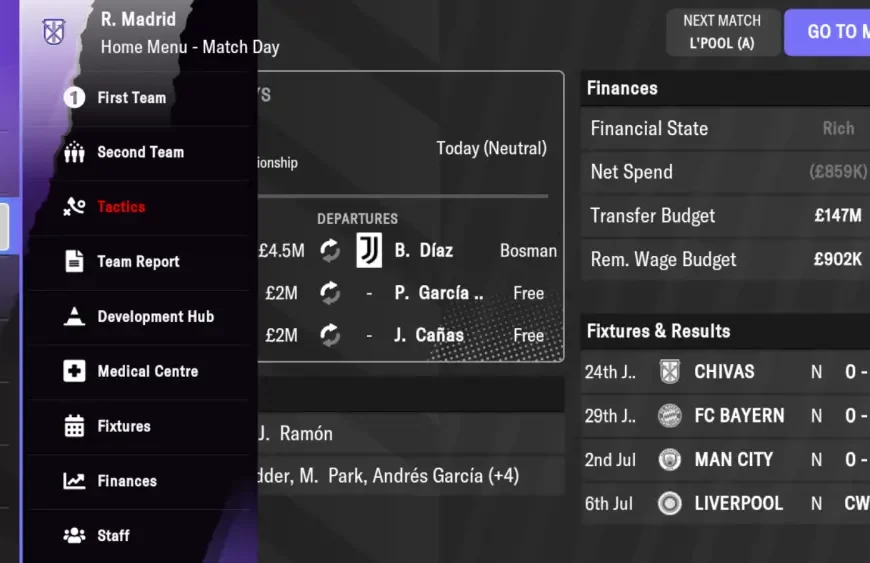Open the Transfer Budget £147M row
This screenshot has height=563, width=870.
click(726, 215)
